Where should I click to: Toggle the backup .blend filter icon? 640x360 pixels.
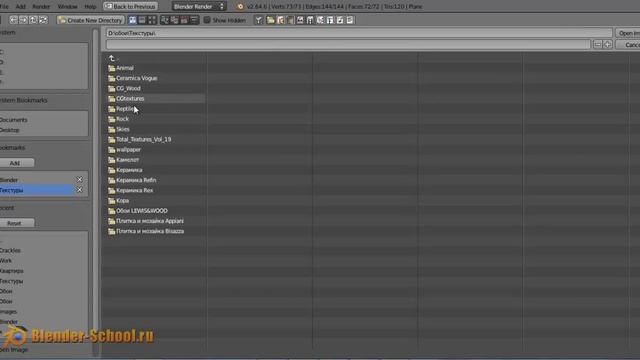pos(290,20)
